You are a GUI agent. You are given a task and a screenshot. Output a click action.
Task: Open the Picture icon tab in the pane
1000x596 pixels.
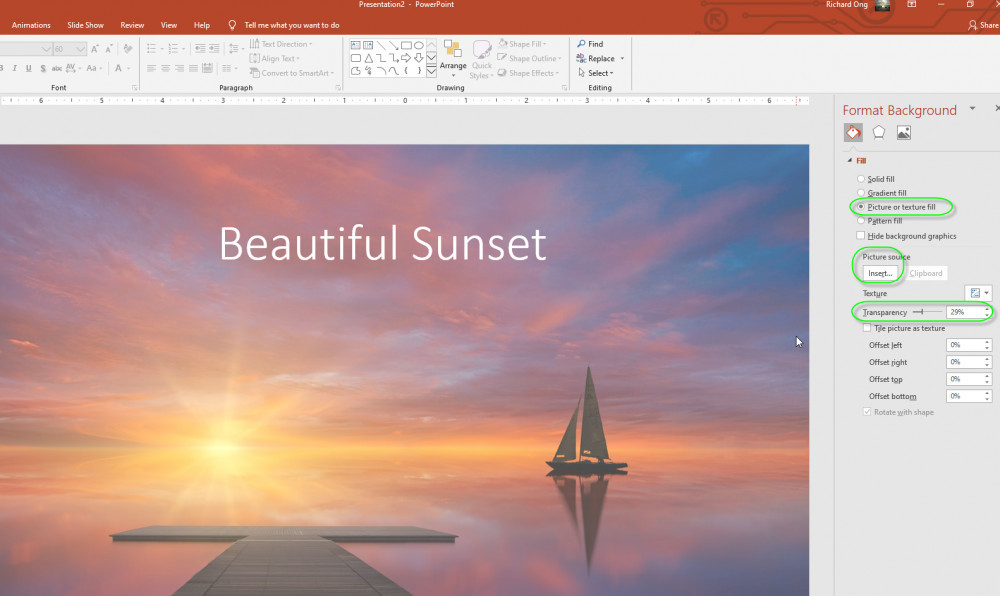(903, 132)
